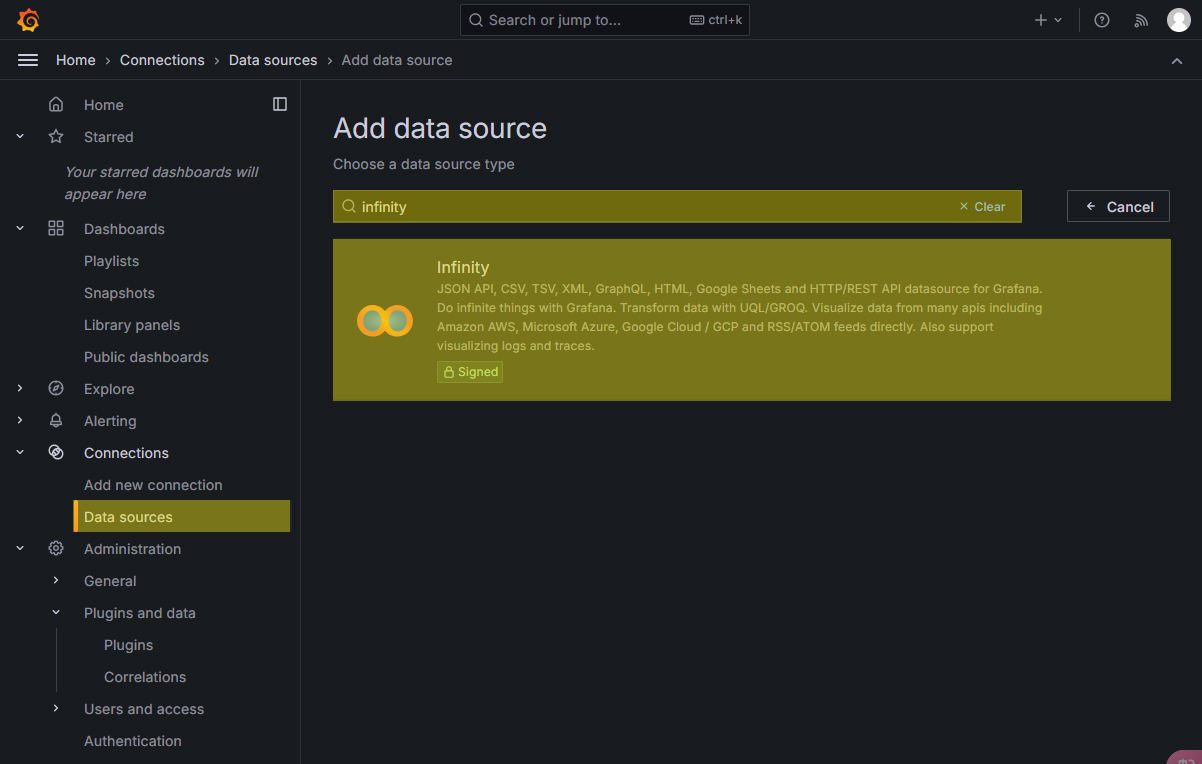Click the Cancel button
Image resolution: width=1202 pixels, height=764 pixels.
pos(1118,206)
